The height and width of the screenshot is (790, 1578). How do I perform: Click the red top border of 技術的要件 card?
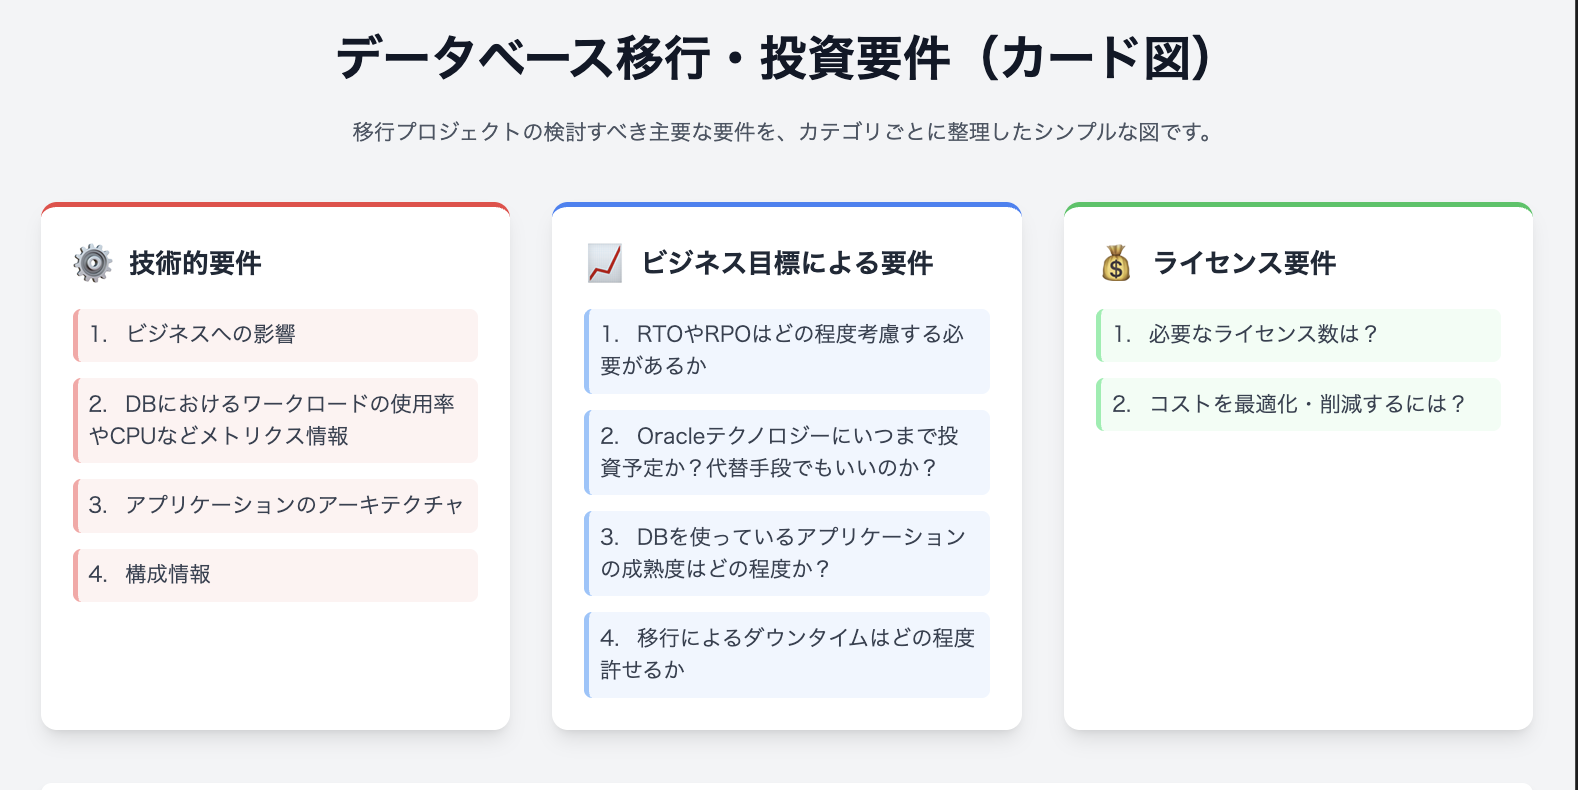click(x=276, y=205)
